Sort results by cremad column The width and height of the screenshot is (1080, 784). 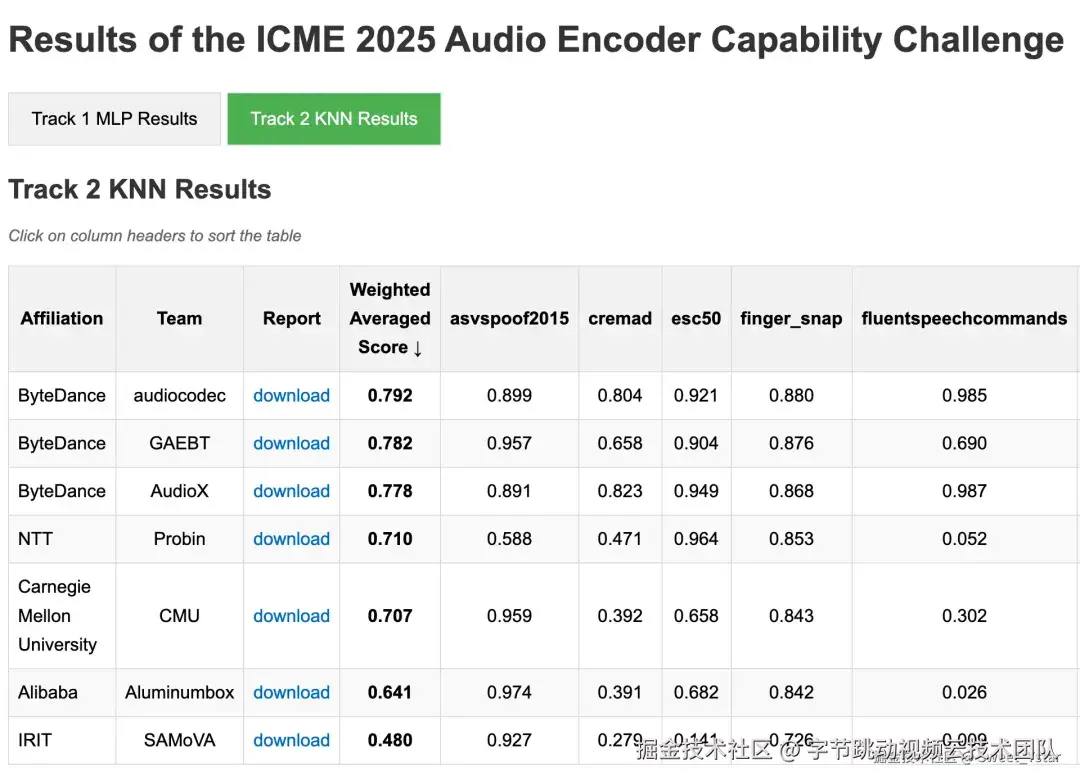pyautogui.click(x=620, y=318)
